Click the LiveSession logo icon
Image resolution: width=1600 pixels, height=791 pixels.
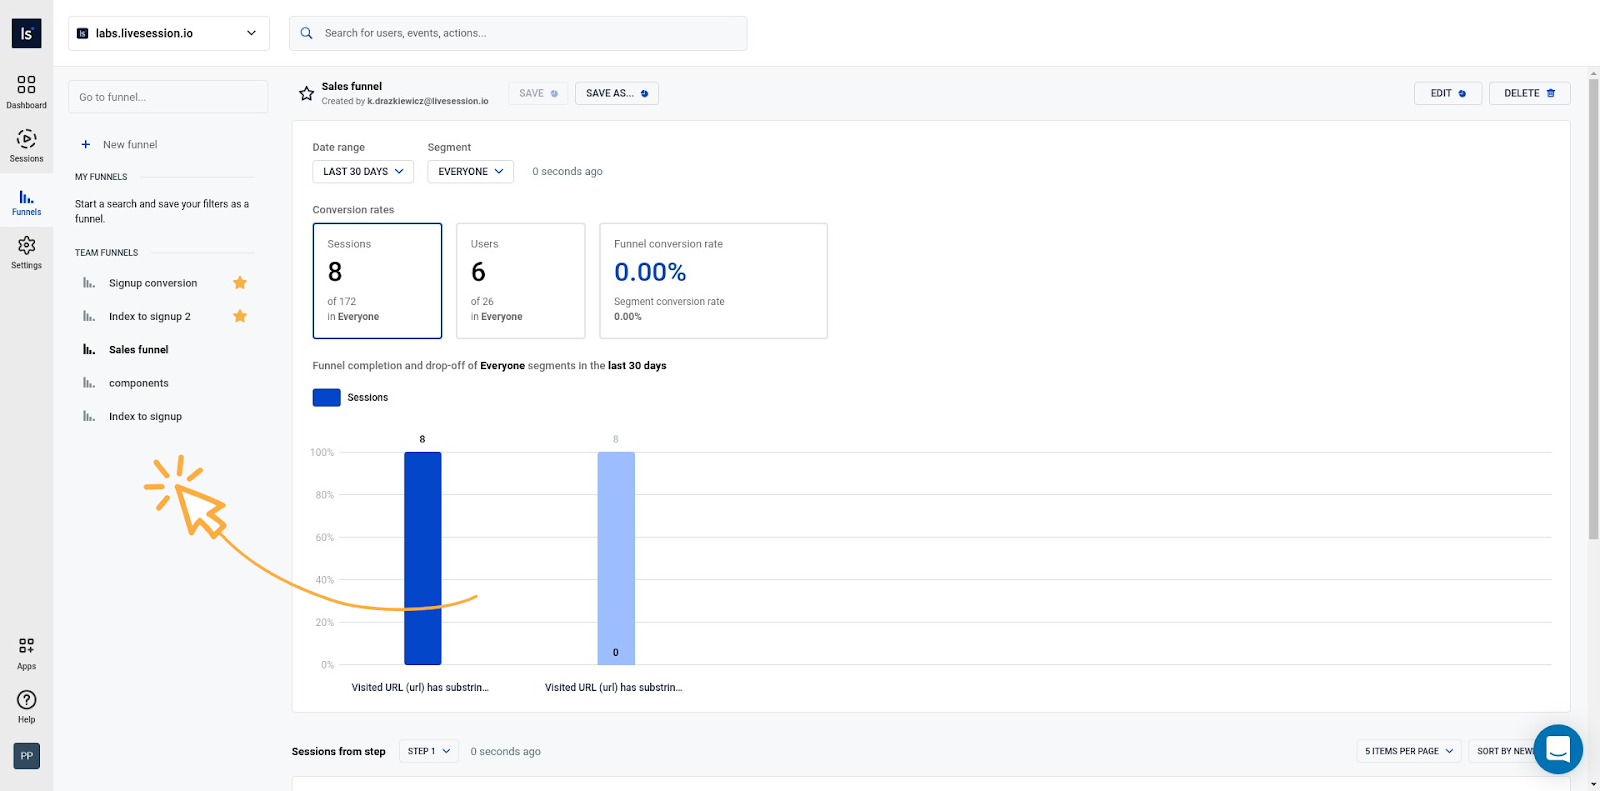[x=26, y=33]
